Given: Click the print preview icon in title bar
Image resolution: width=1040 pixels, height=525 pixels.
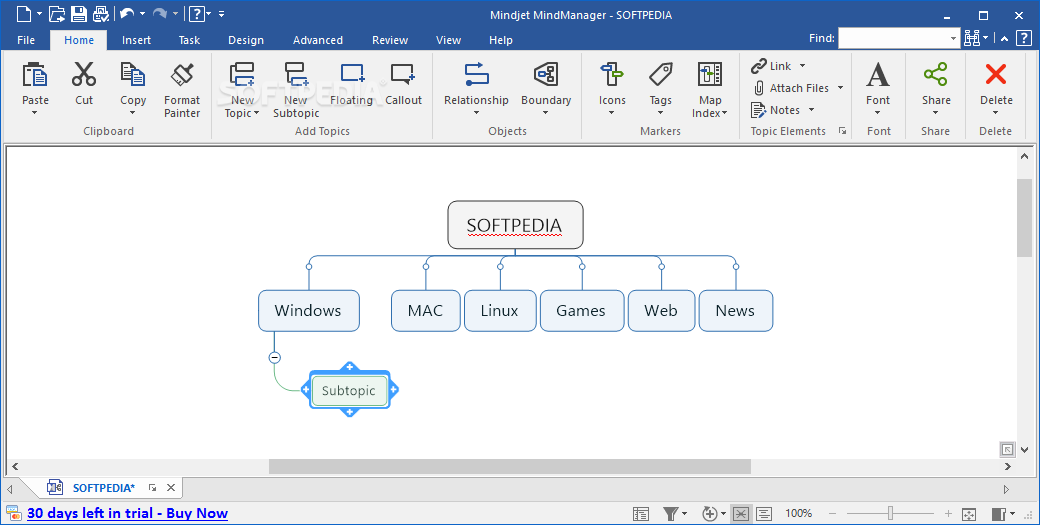Looking at the screenshot, I should 101,13.
